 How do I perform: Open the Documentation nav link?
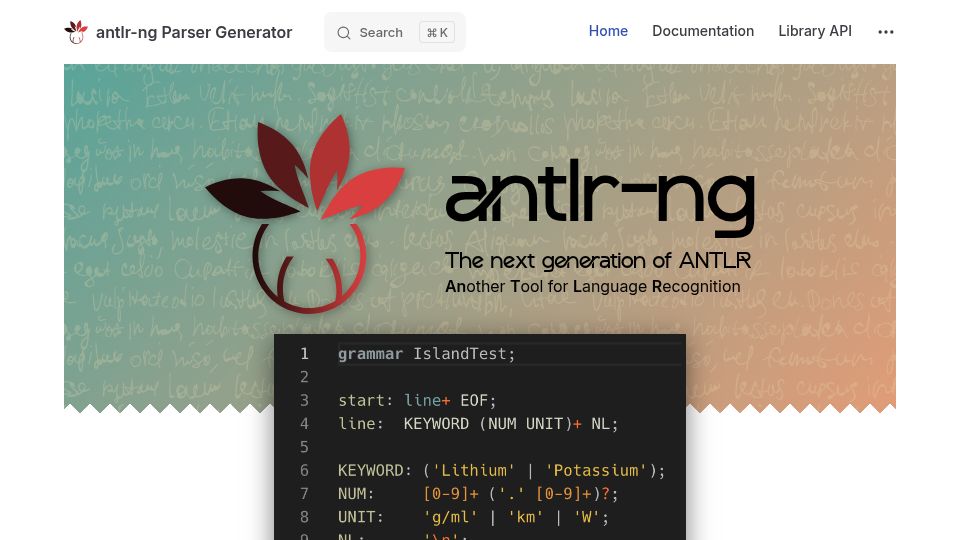pyautogui.click(x=703, y=31)
